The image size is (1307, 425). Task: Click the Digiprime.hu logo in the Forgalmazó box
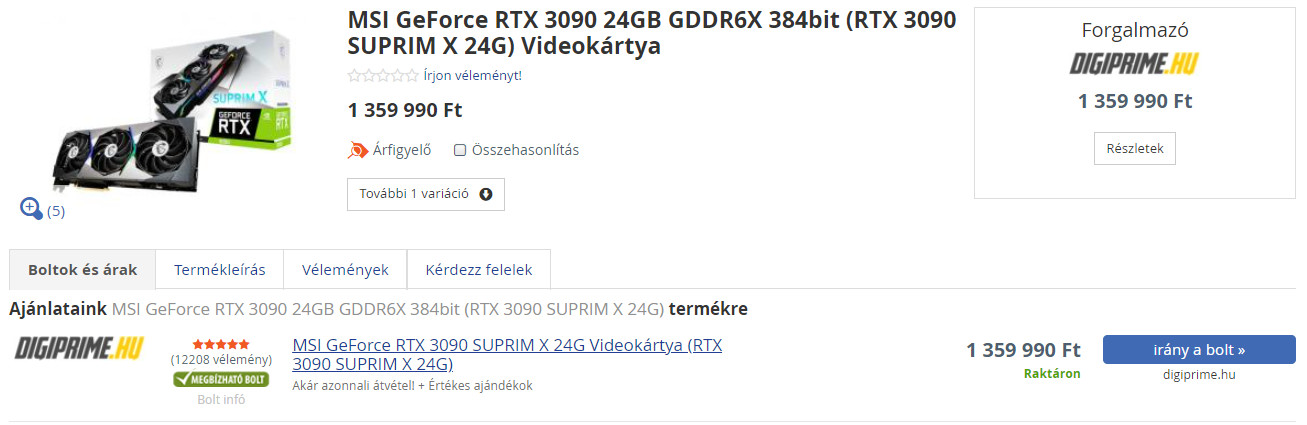coord(1134,64)
